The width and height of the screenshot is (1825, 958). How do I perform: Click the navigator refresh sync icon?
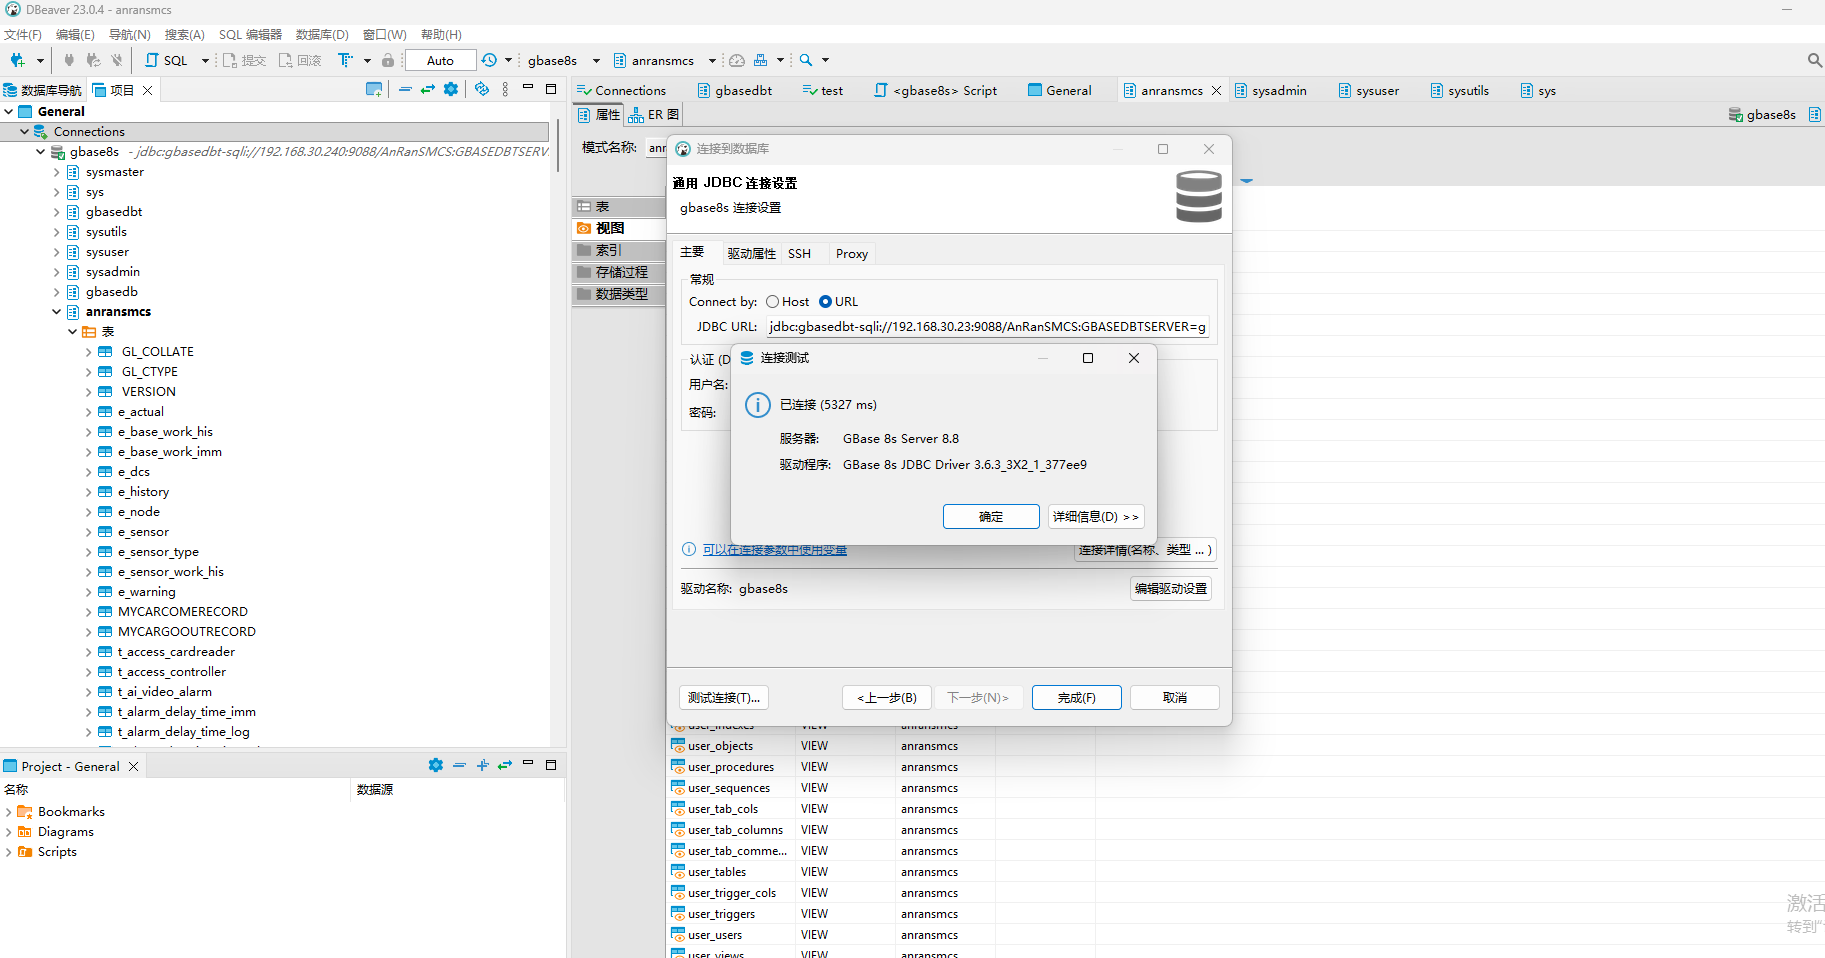(x=482, y=90)
